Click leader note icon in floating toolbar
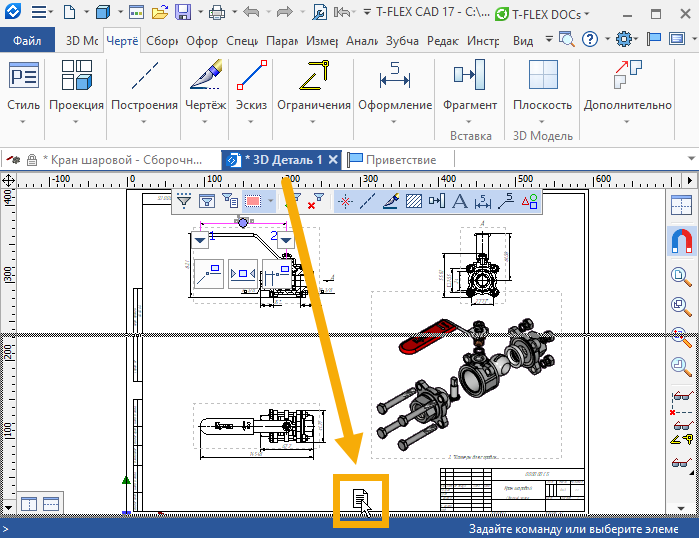The height and width of the screenshot is (538, 699). point(506,201)
